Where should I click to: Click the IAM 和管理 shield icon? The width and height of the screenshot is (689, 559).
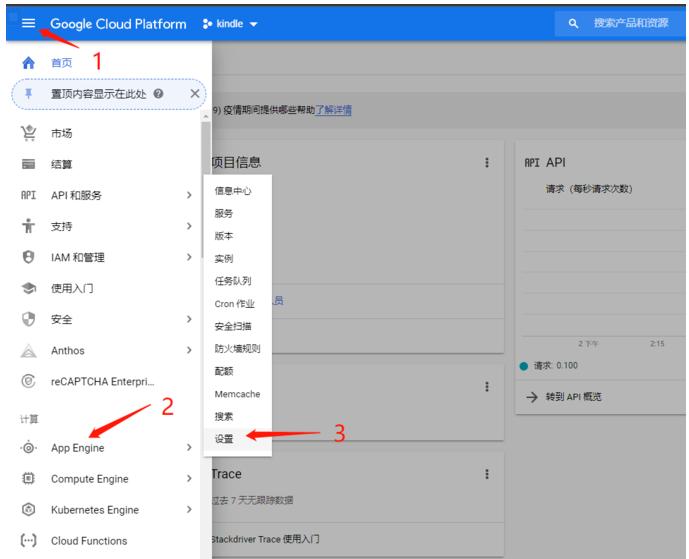29,257
